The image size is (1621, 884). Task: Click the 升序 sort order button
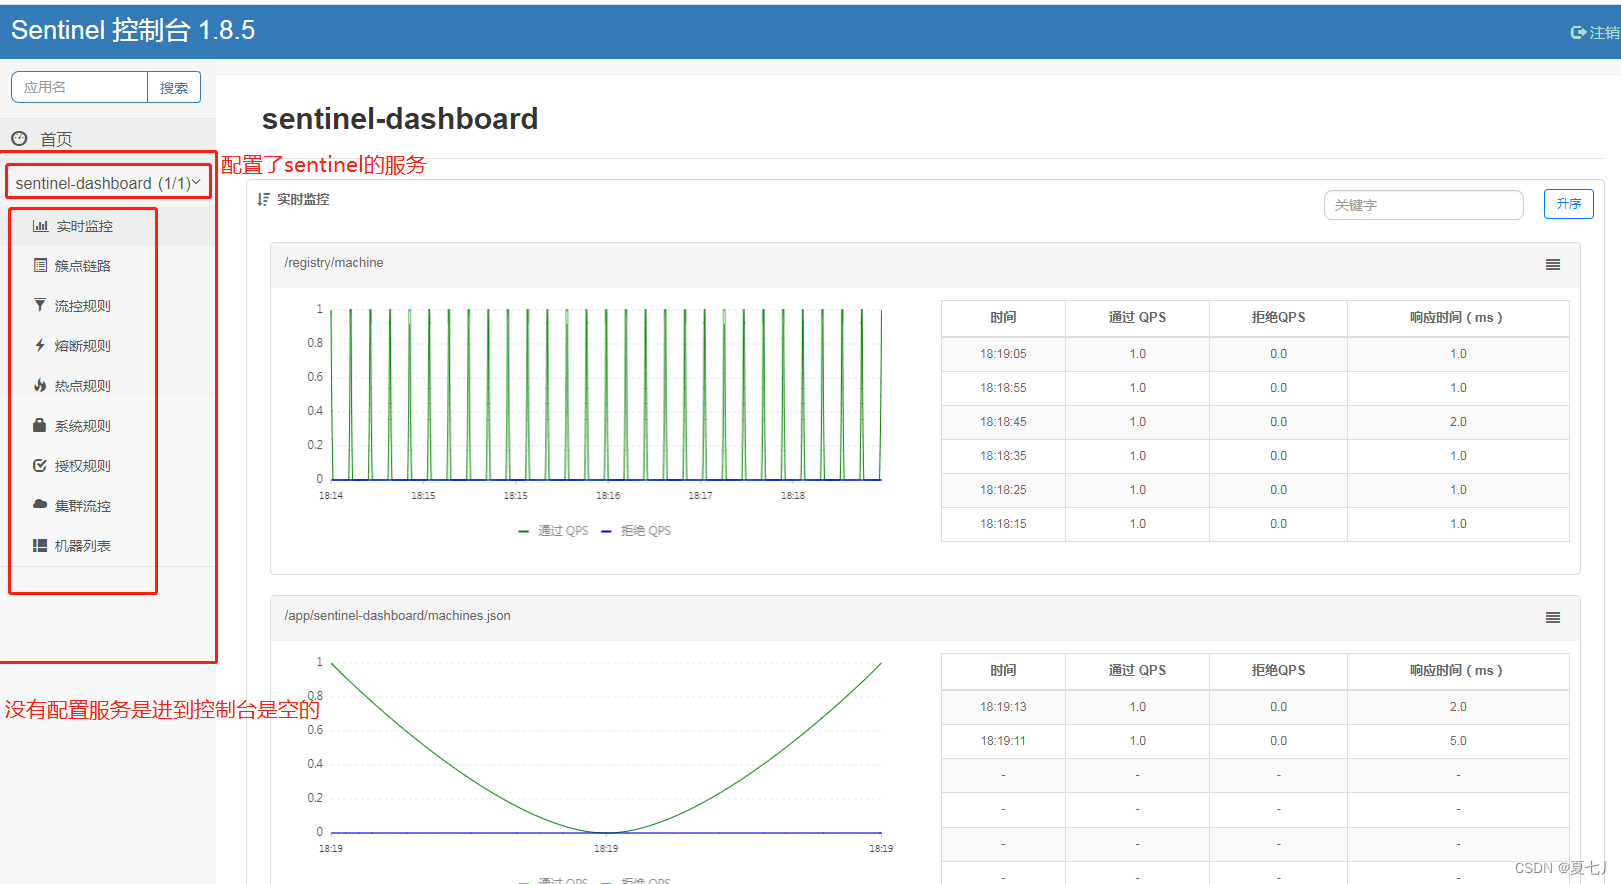1568,204
